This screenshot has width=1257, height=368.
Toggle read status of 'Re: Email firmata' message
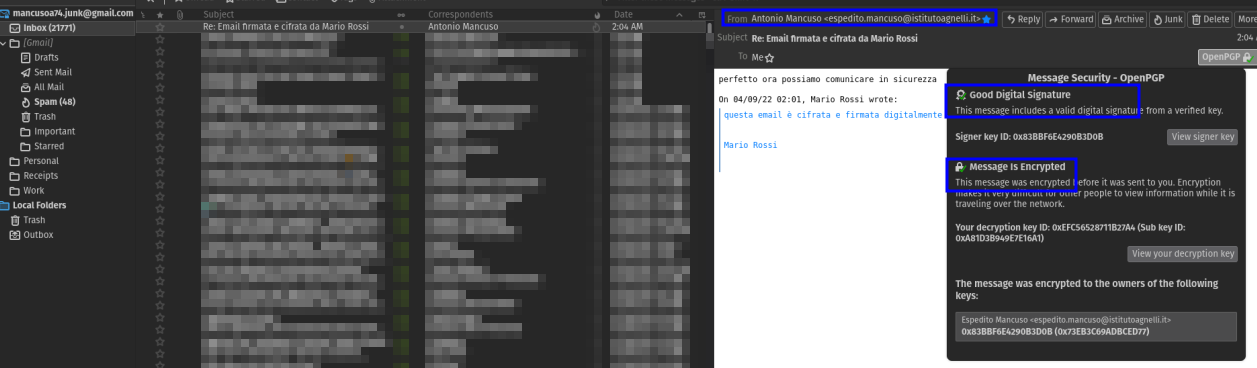click(402, 27)
